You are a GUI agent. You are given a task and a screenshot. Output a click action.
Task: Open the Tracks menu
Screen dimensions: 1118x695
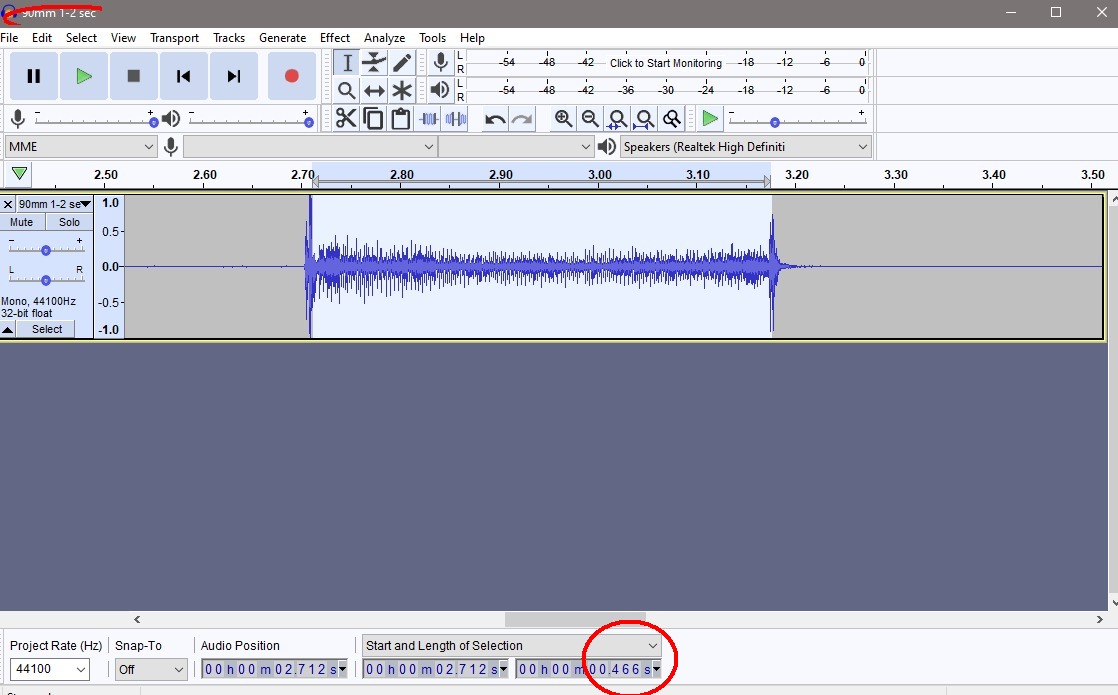pyautogui.click(x=229, y=38)
